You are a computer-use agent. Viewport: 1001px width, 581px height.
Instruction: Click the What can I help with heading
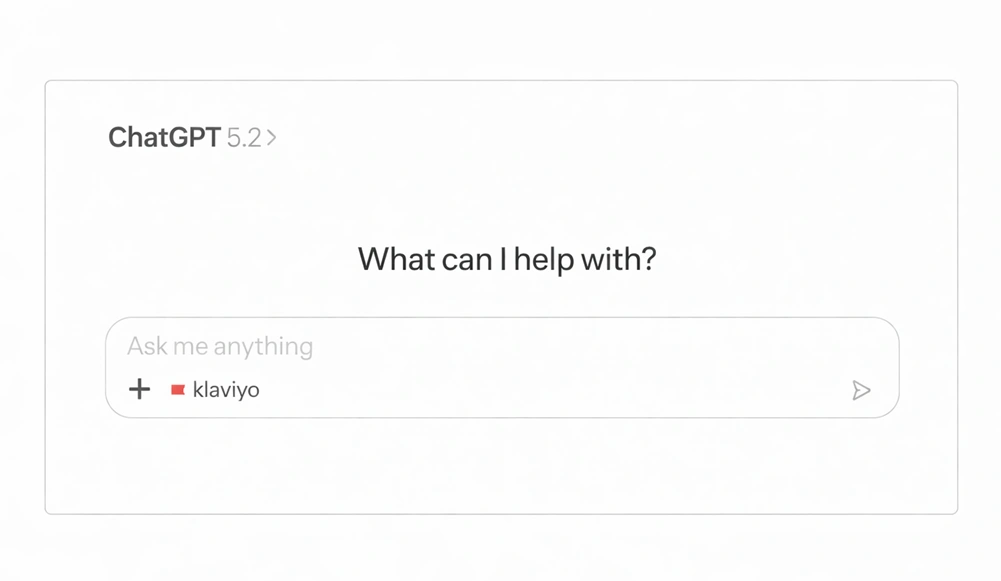(506, 259)
